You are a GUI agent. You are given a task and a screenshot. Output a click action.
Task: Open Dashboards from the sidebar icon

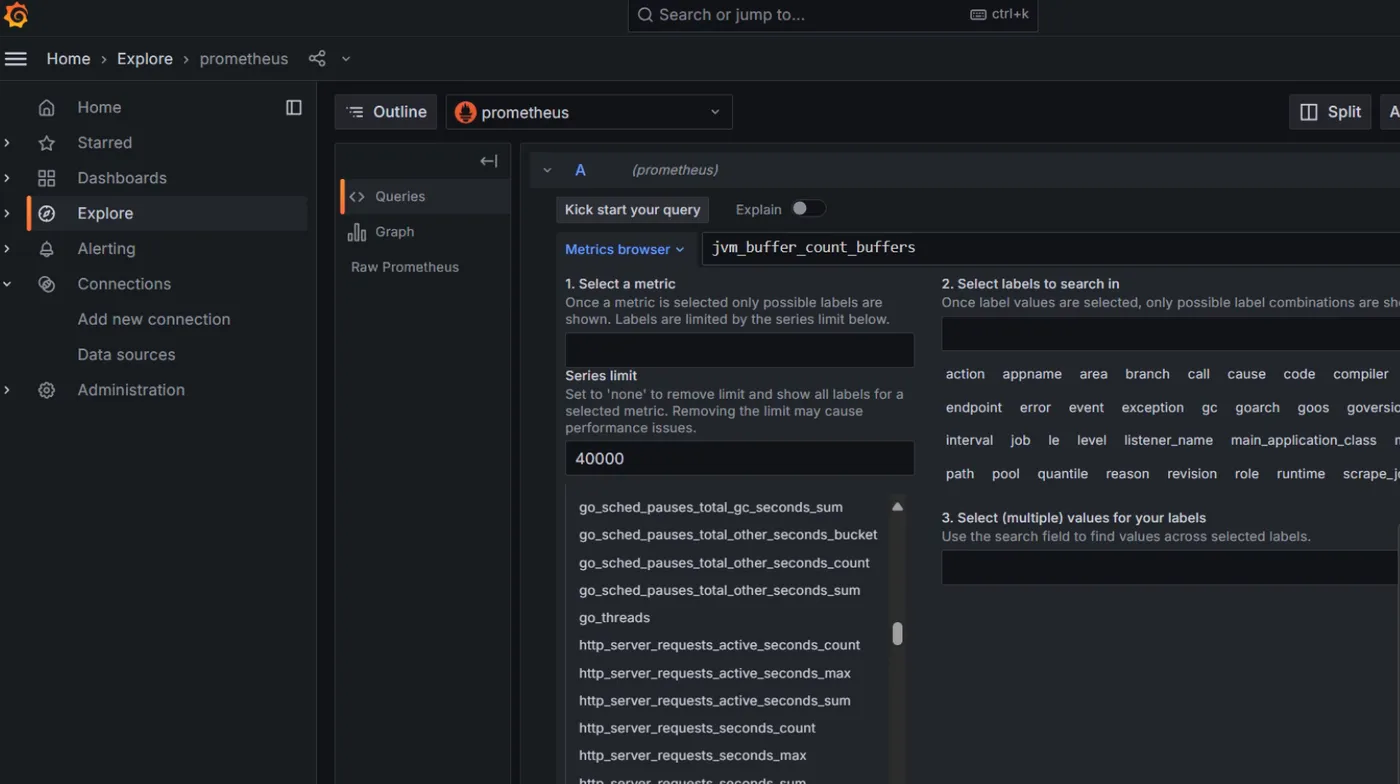46,178
